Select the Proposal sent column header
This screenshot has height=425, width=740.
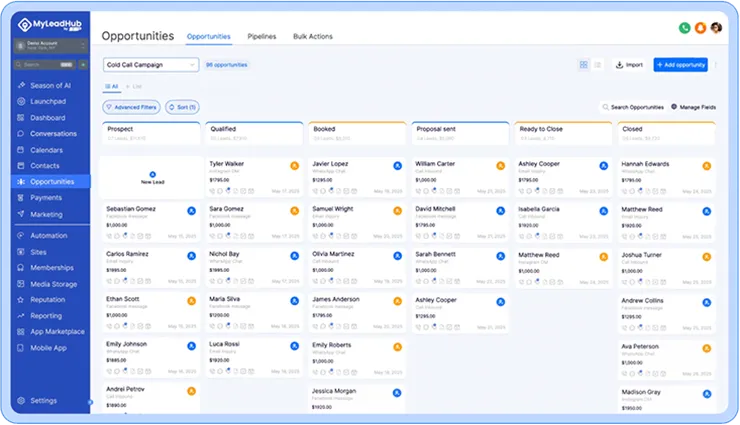coord(460,133)
